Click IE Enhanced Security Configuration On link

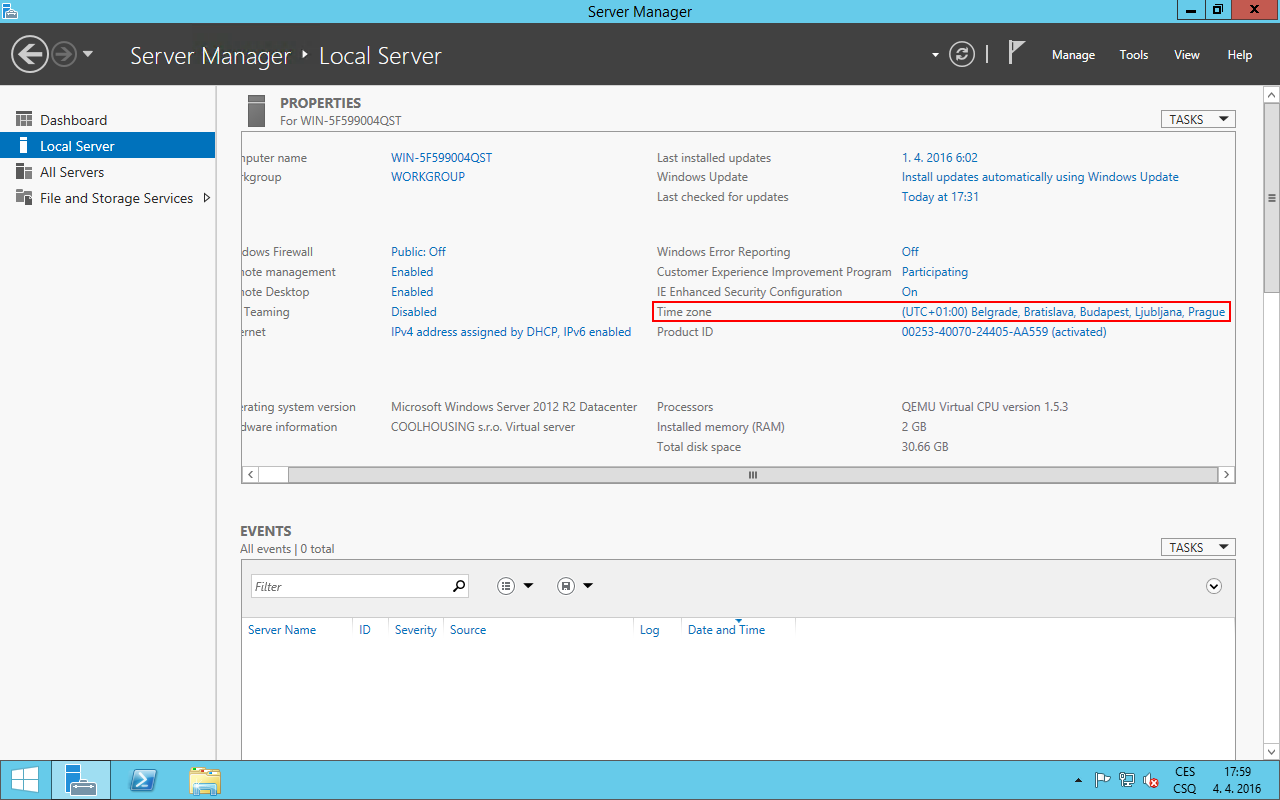[909, 292]
